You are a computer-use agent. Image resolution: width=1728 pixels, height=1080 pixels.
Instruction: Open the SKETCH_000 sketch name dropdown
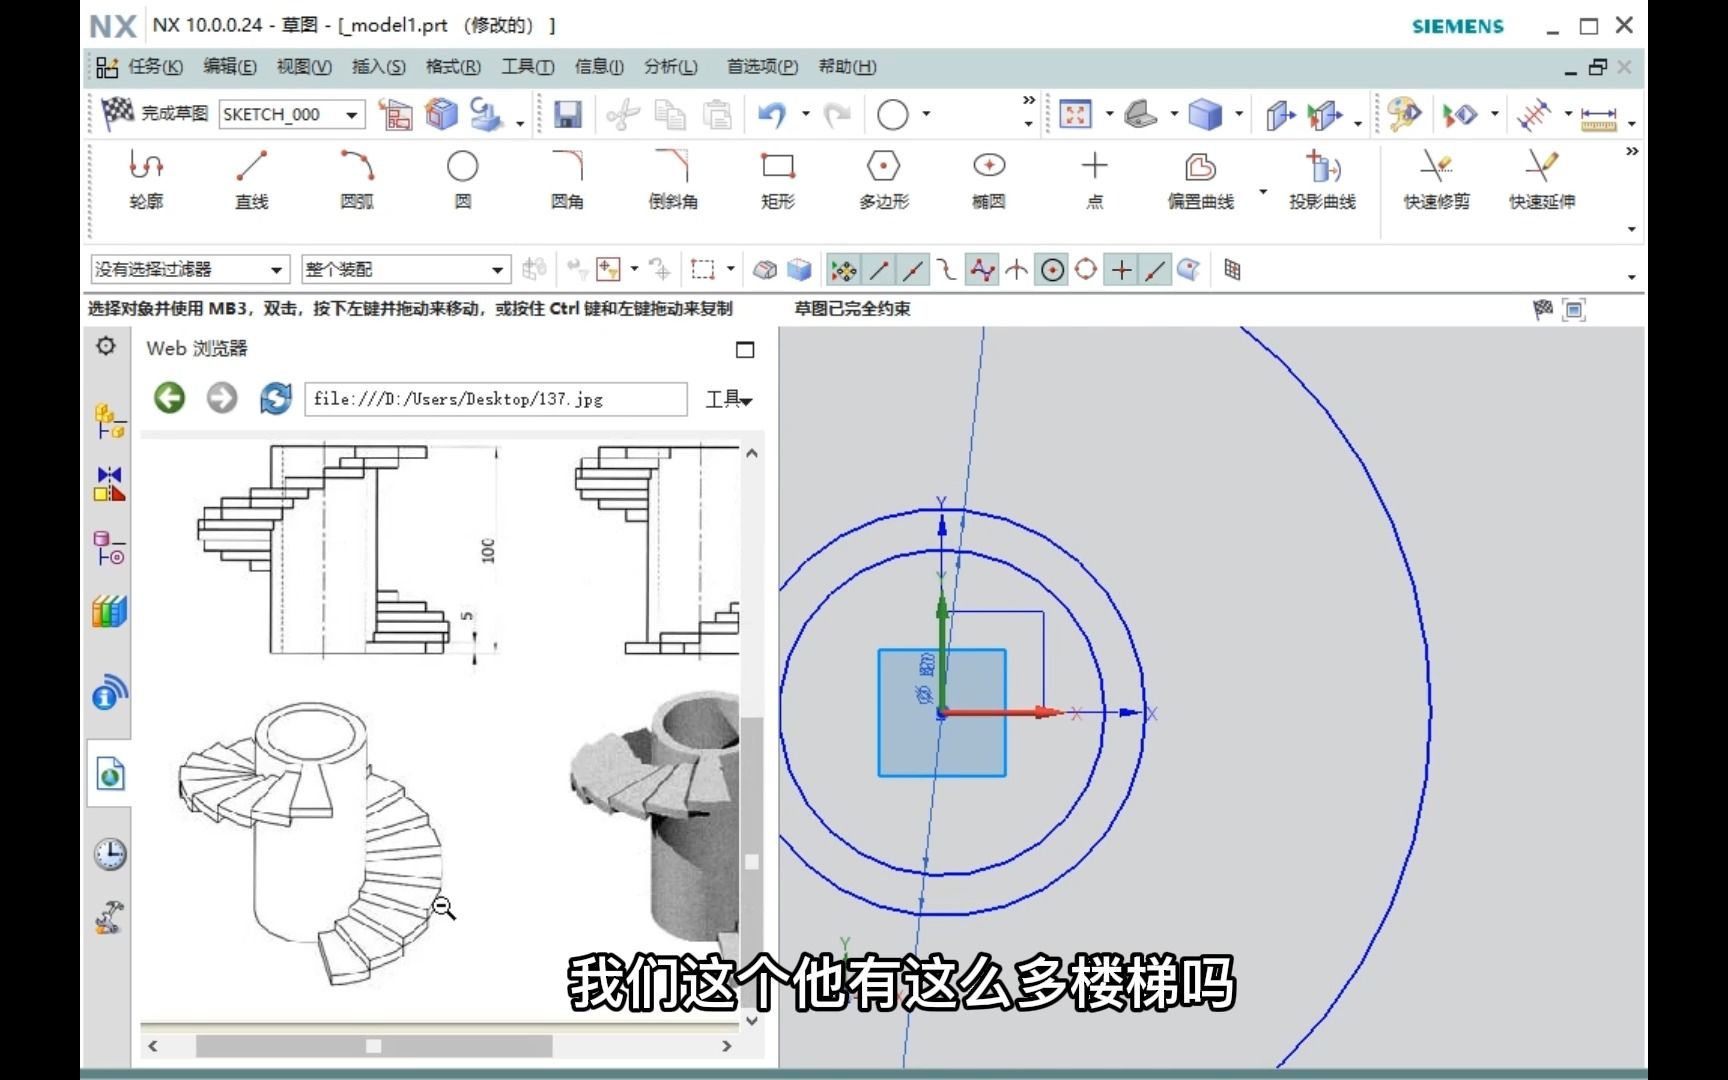tap(351, 115)
